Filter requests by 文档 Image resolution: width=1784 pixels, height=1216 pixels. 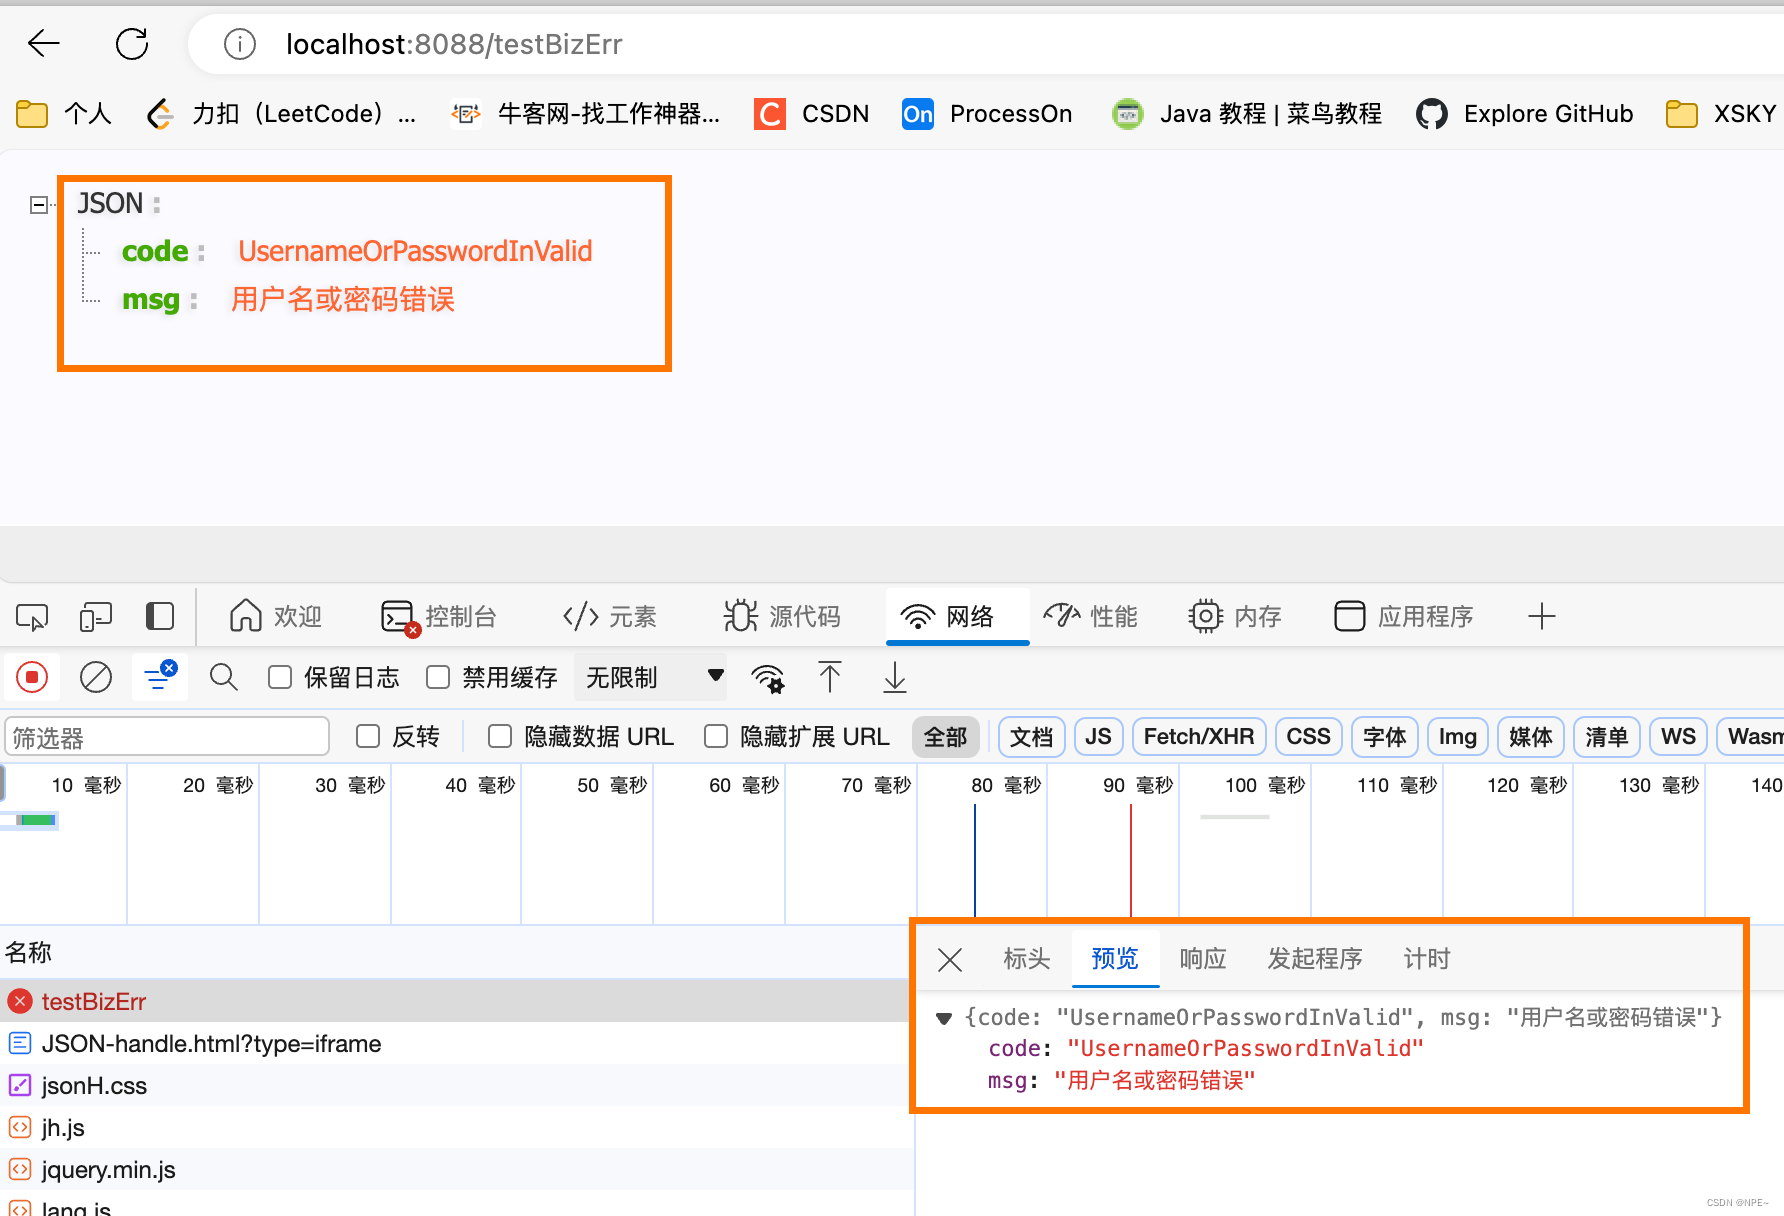[x=1031, y=737]
